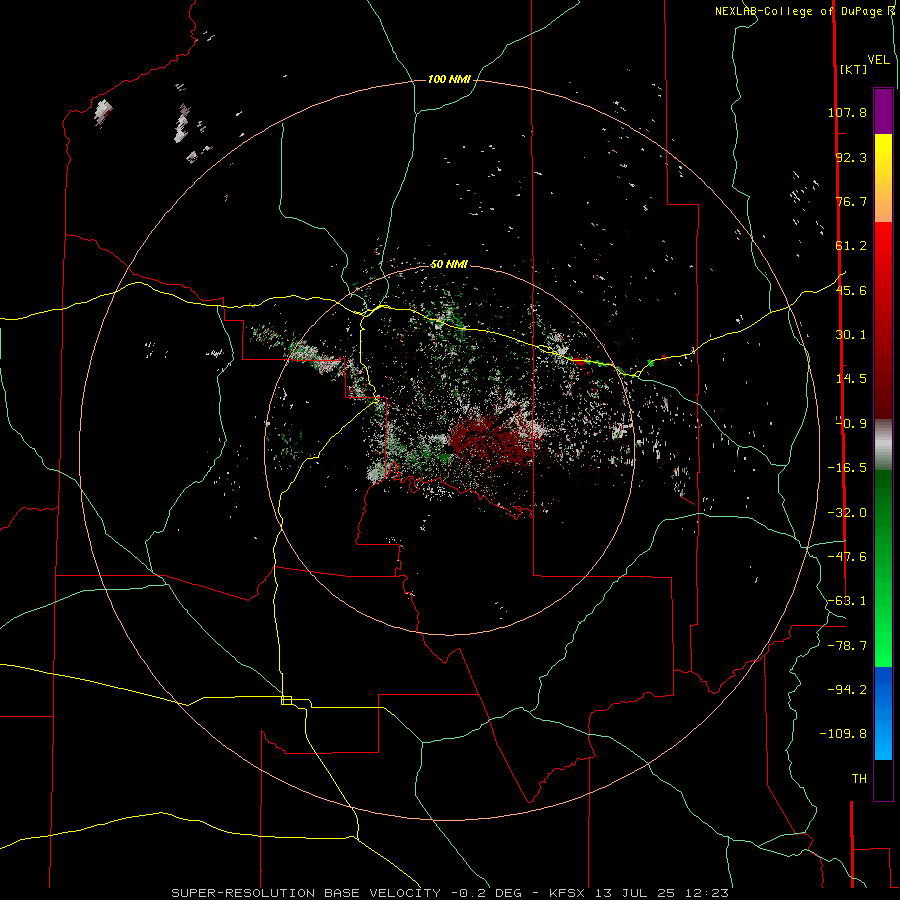900x900 pixels.
Task: Click the NEXLAB-College of DuPage header text
Action: point(804,11)
